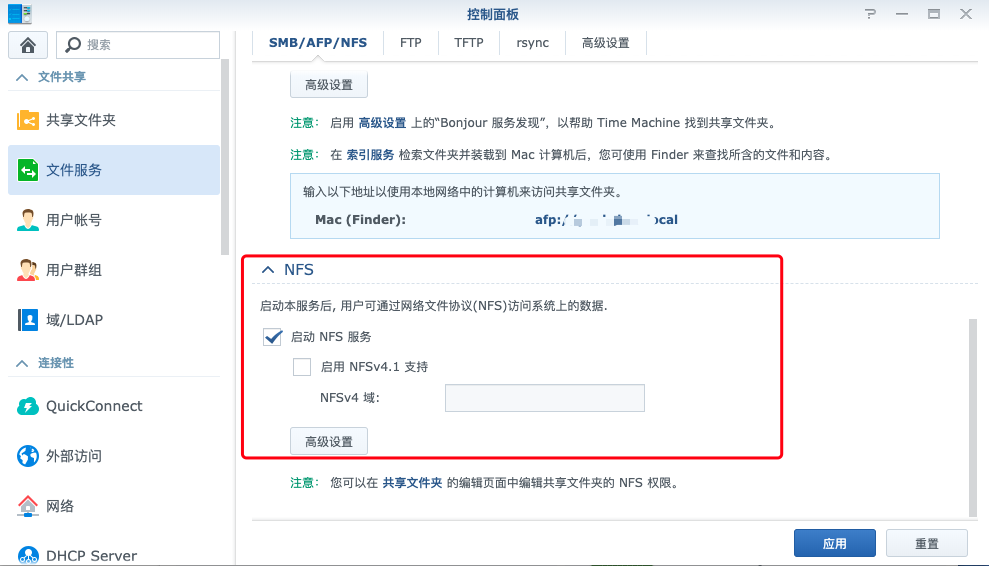Click the main panel vertical scrollbar
This screenshot has width=989, height=566.
973,418
